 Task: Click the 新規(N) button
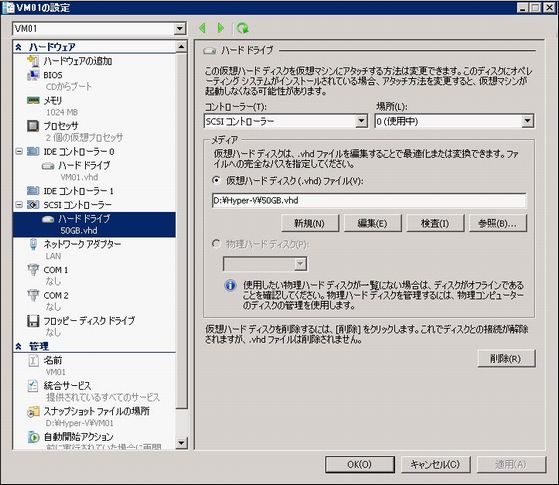pos(309,224)
